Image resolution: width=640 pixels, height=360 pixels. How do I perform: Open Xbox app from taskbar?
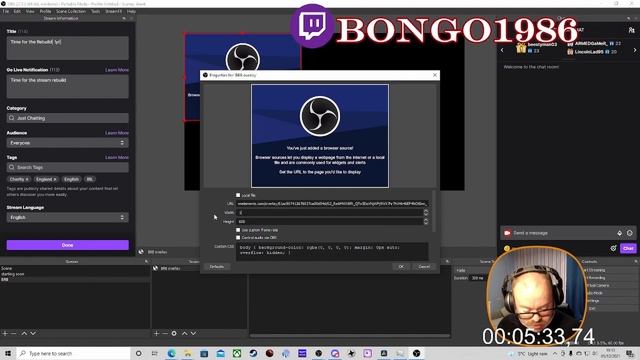(x=237, y=353)
